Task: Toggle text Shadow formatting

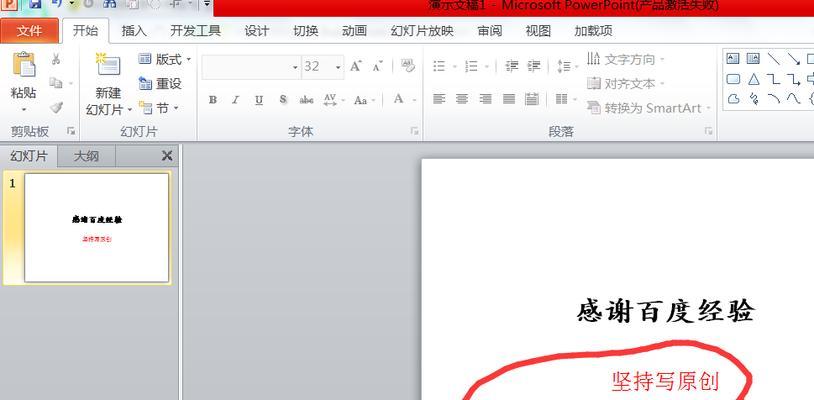Action: tap(282, 100)
